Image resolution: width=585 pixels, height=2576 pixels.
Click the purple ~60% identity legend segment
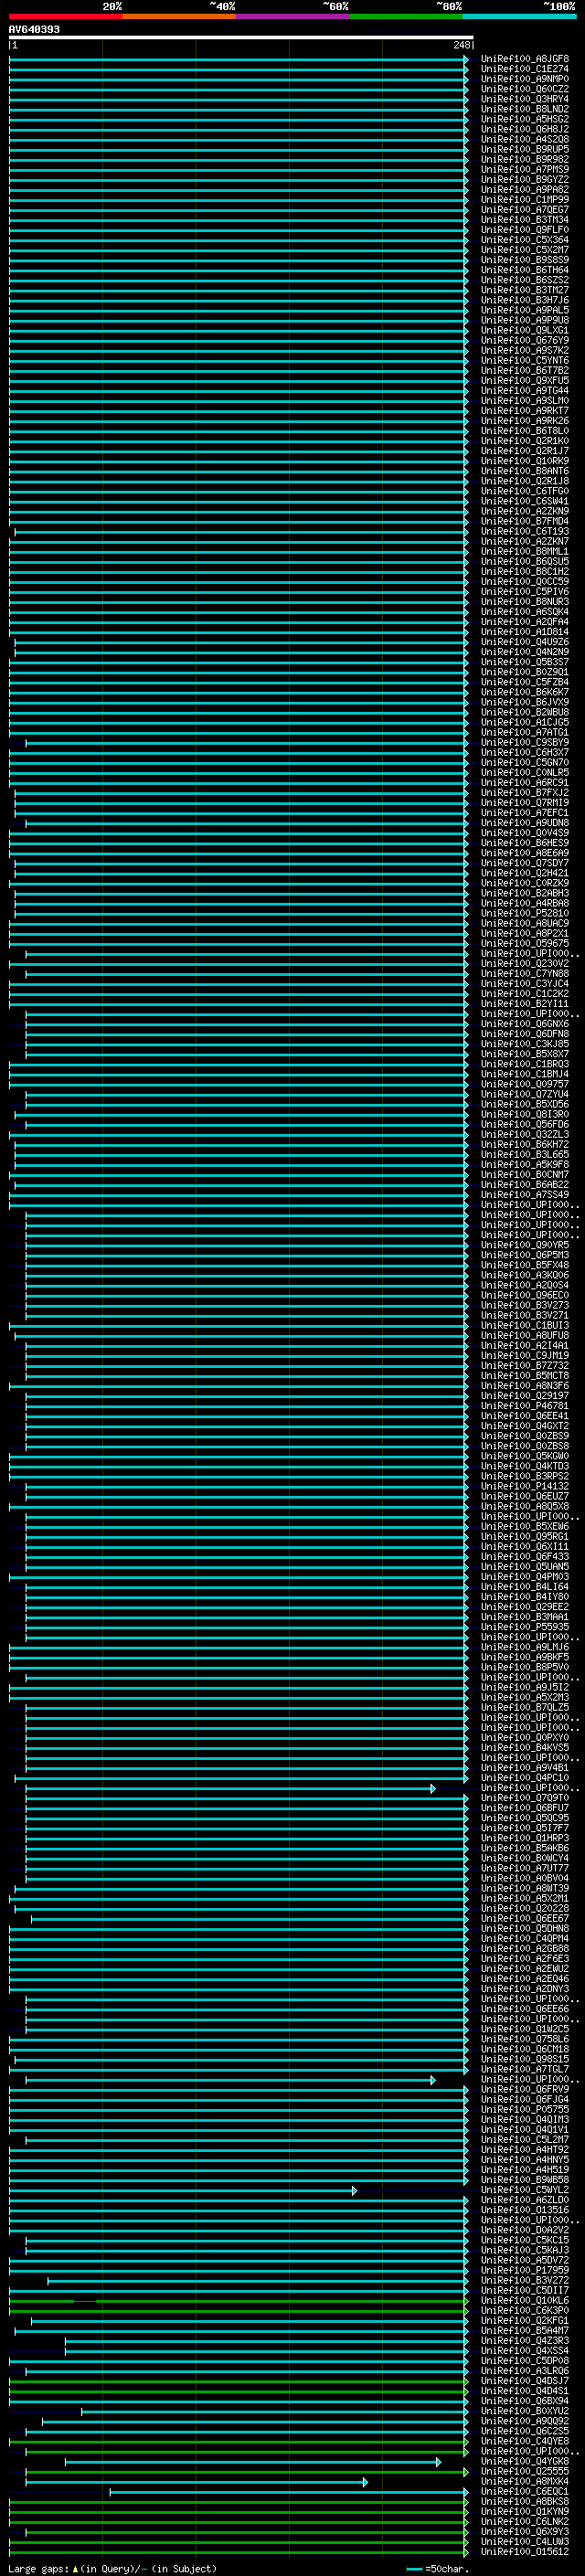292,16
